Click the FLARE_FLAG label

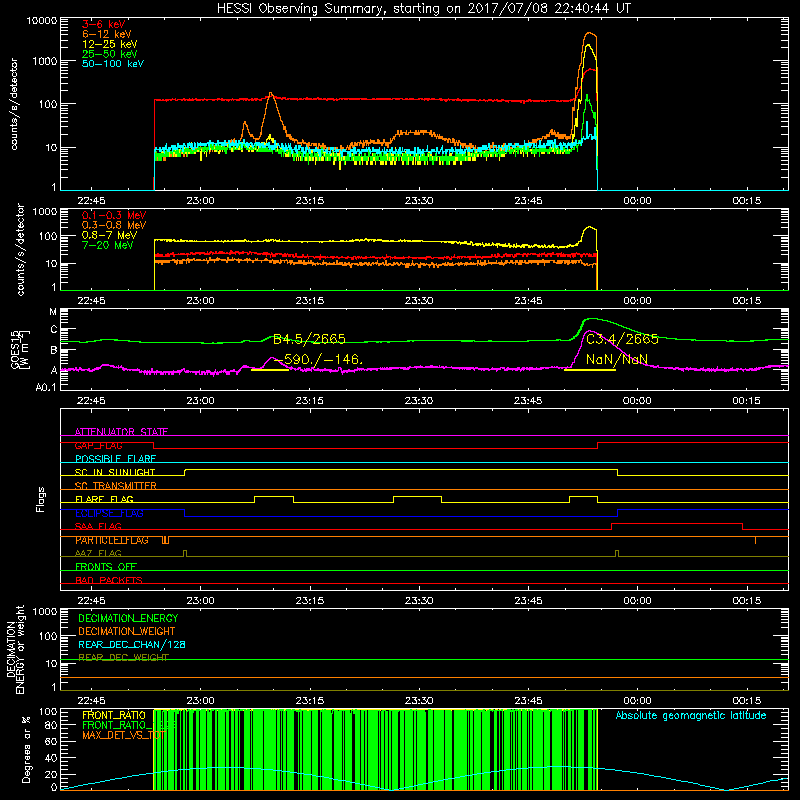(x=104, y=499)
